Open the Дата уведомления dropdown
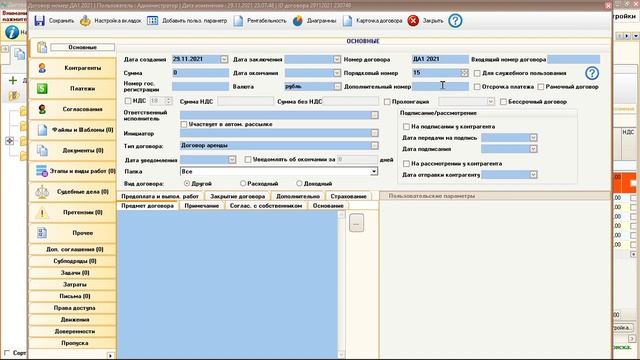 pyautogui.click(x=232, y=160)
